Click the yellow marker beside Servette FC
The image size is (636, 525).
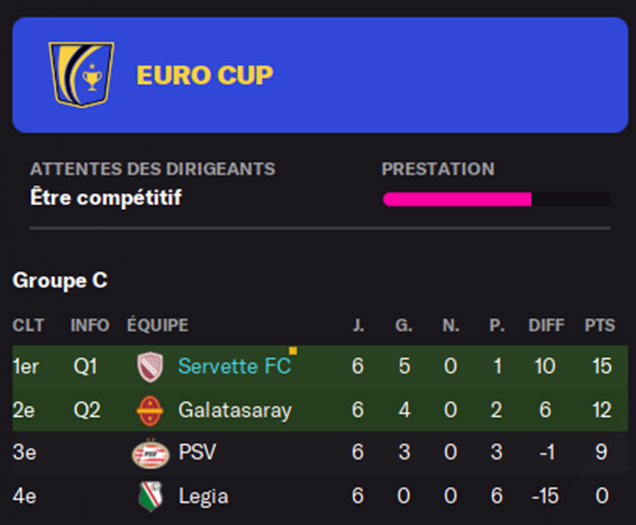coord(293,351)
